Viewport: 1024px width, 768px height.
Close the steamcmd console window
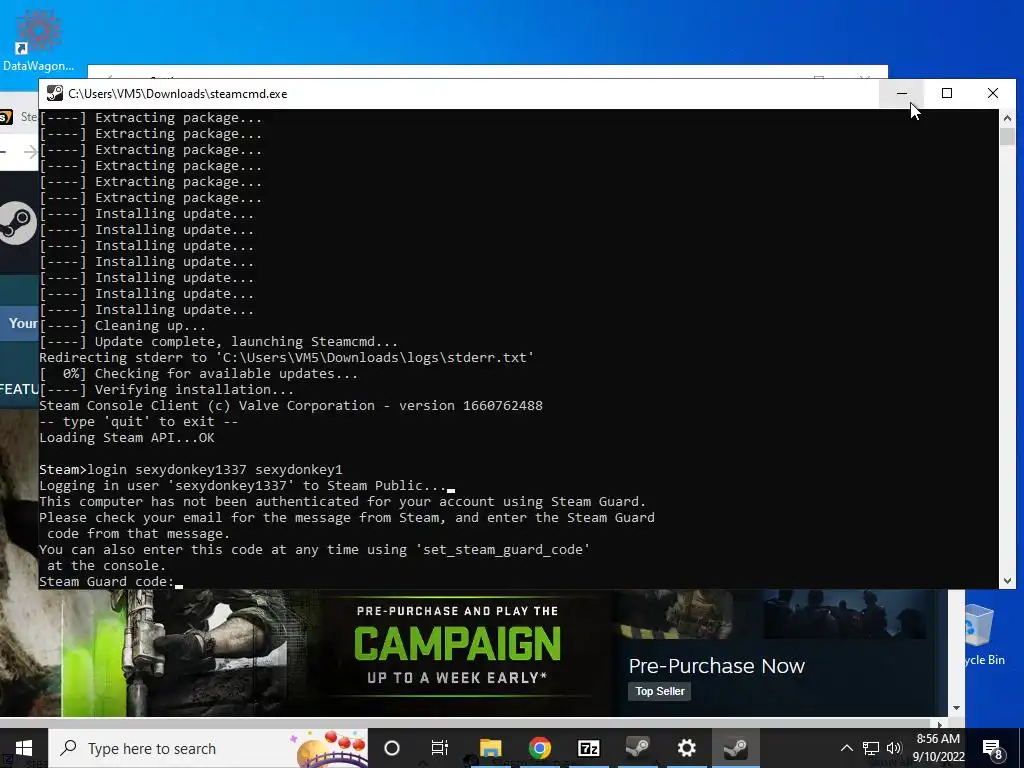point(993,93)
